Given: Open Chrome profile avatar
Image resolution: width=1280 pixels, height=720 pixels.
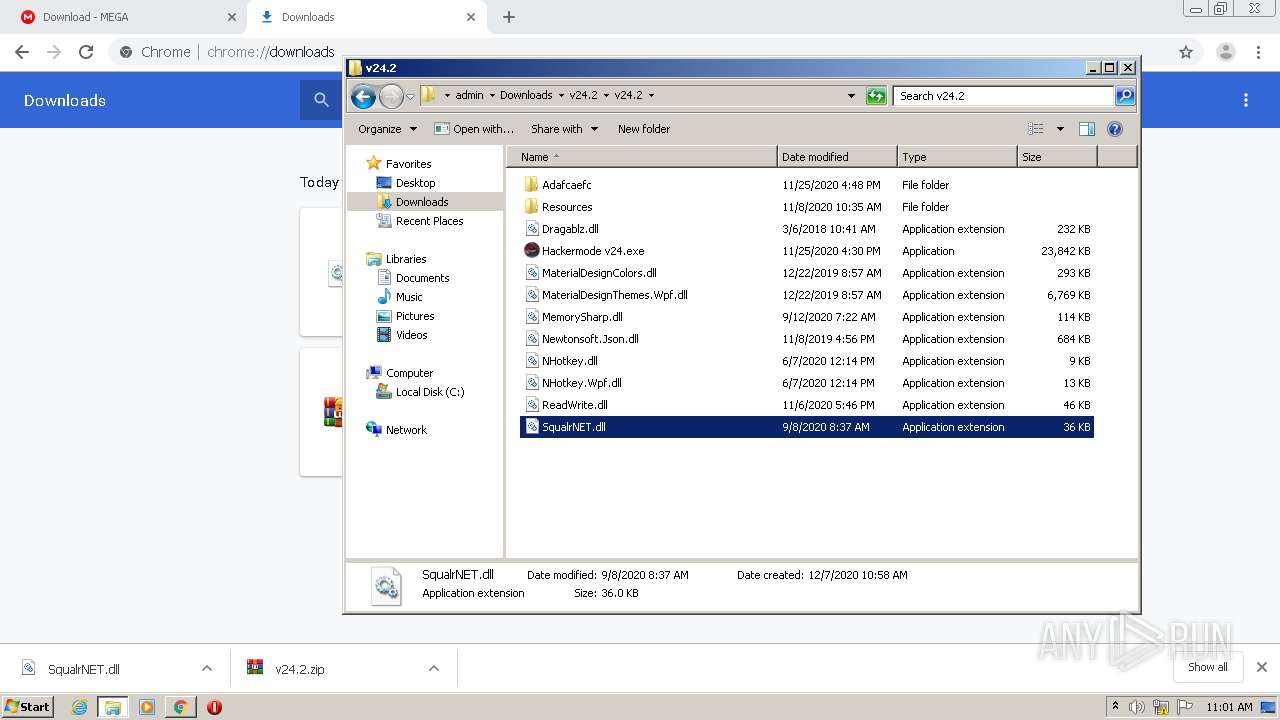Looking at the screenshot, I should (1225, 52).
